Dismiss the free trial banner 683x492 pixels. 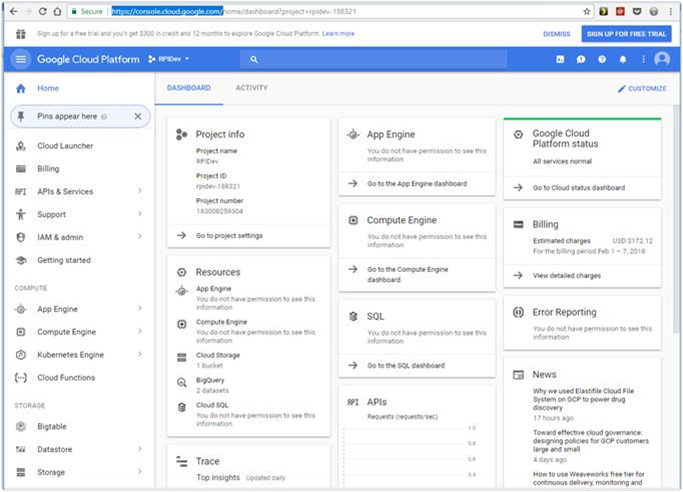pos(556,33)
